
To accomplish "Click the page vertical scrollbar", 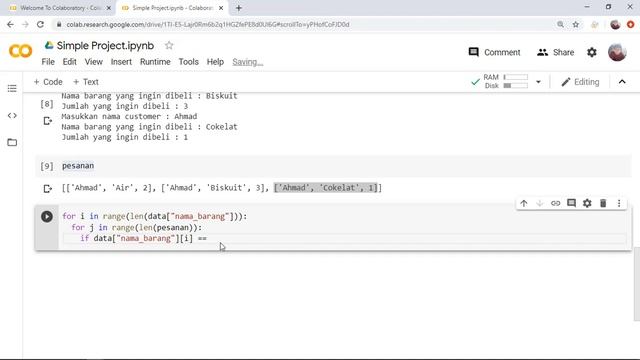I will [x=636, y=284].
